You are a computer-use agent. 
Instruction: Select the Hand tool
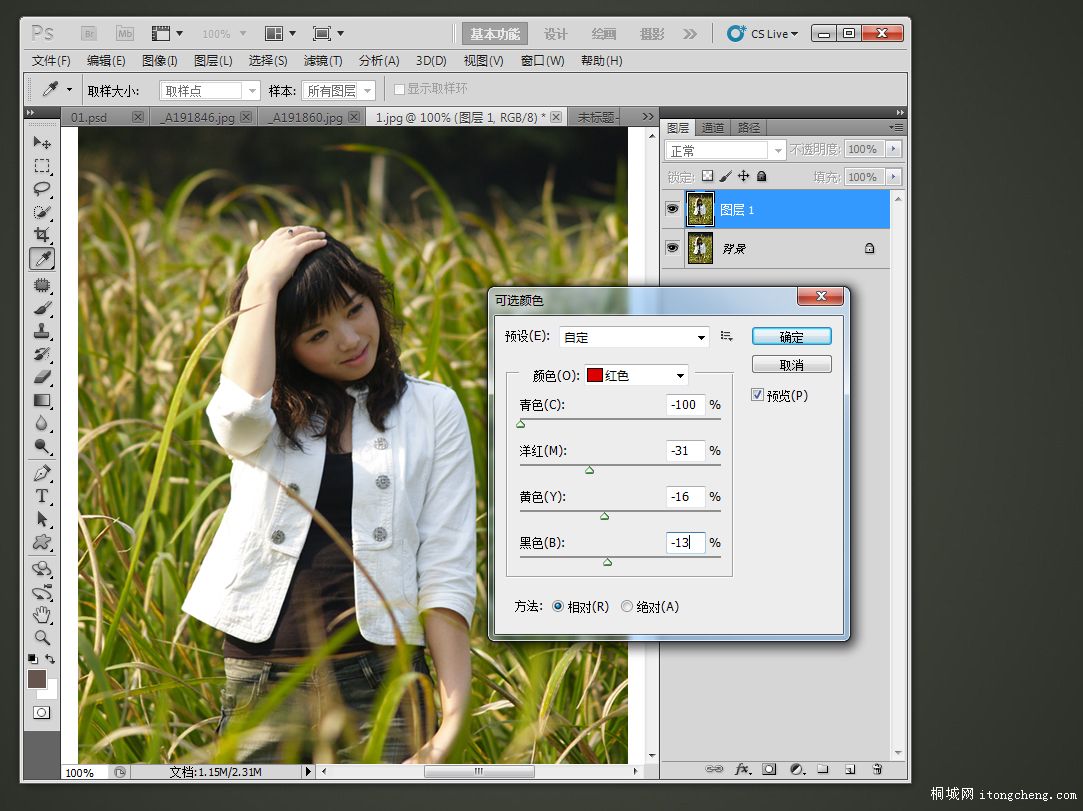click(42, 614)
